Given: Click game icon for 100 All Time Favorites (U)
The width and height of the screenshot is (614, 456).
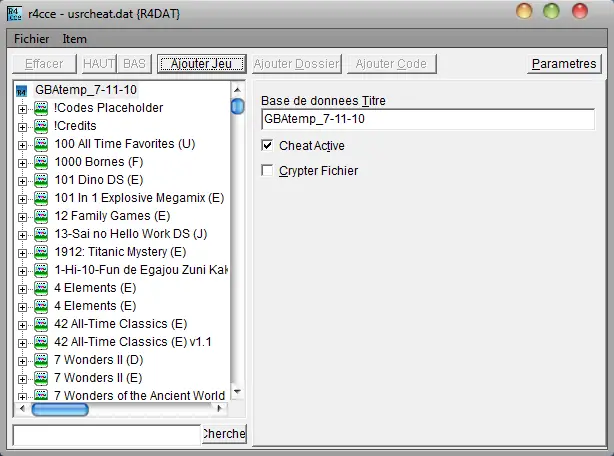Looking at the screenshot, I should [41, 144].
